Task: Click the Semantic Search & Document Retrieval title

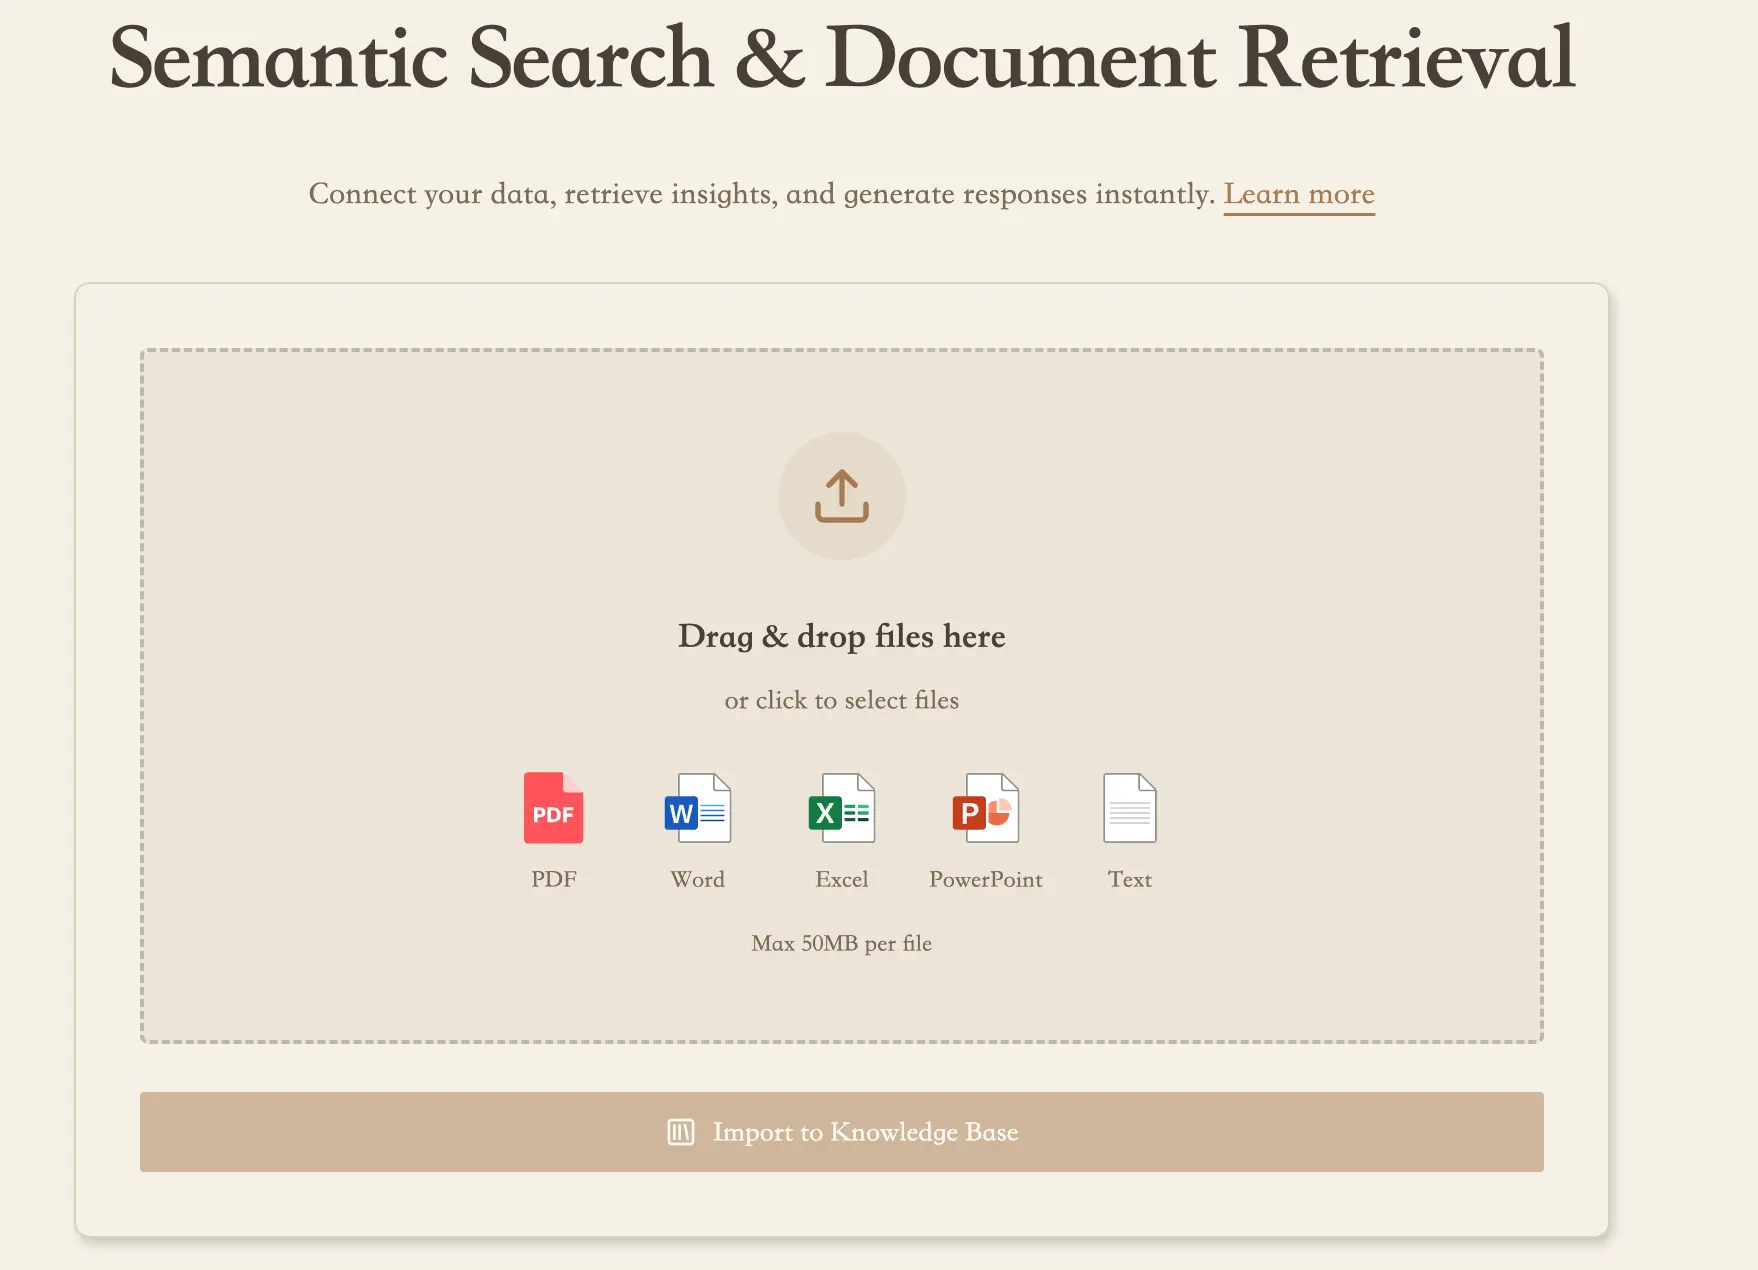Action: pos(841,58)
